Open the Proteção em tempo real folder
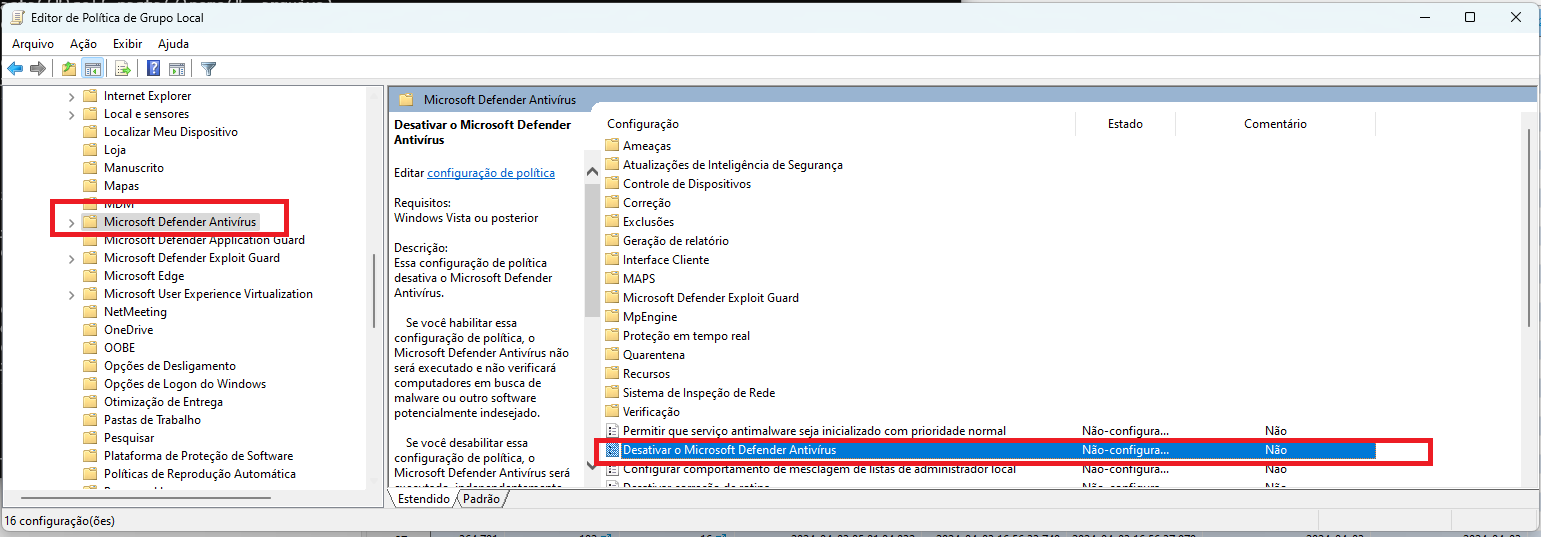1541x537 pixels. coord(686,336)
